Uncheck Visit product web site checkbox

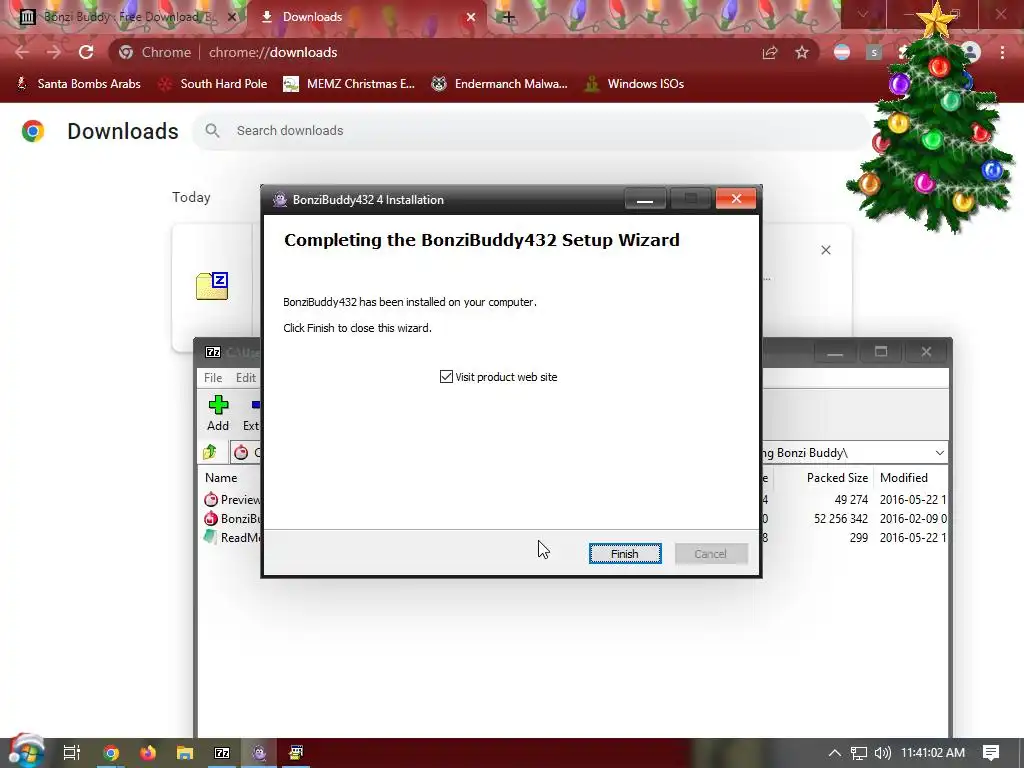446,377
